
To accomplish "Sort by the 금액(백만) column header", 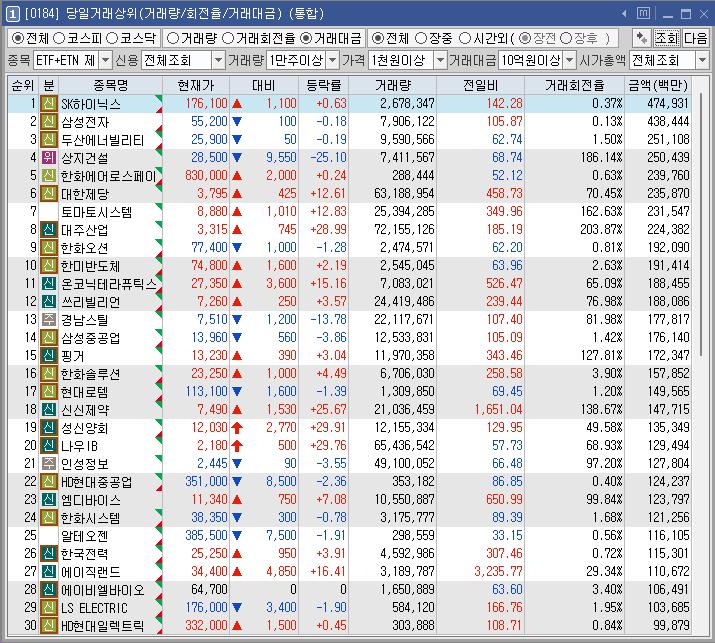I will click(658, 85).
